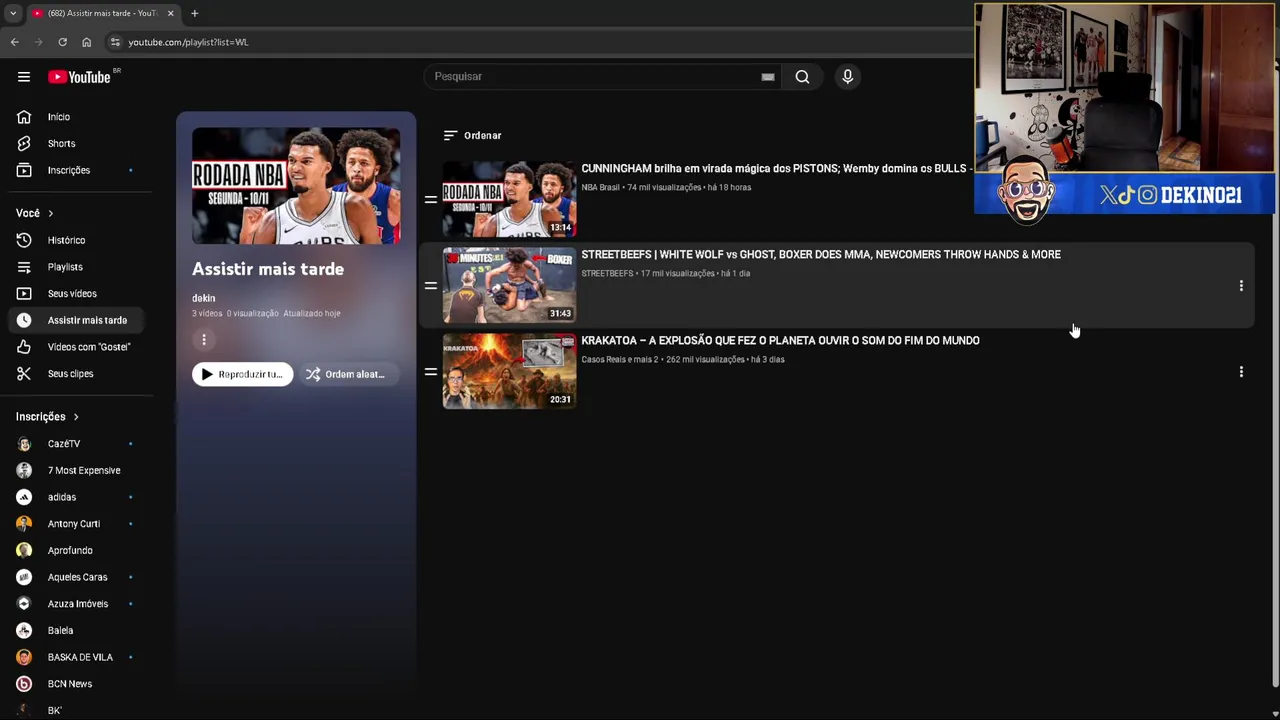Open Histórico from sidebar
This screenshot has height=720, width=1280.
(x=76, y=240)
